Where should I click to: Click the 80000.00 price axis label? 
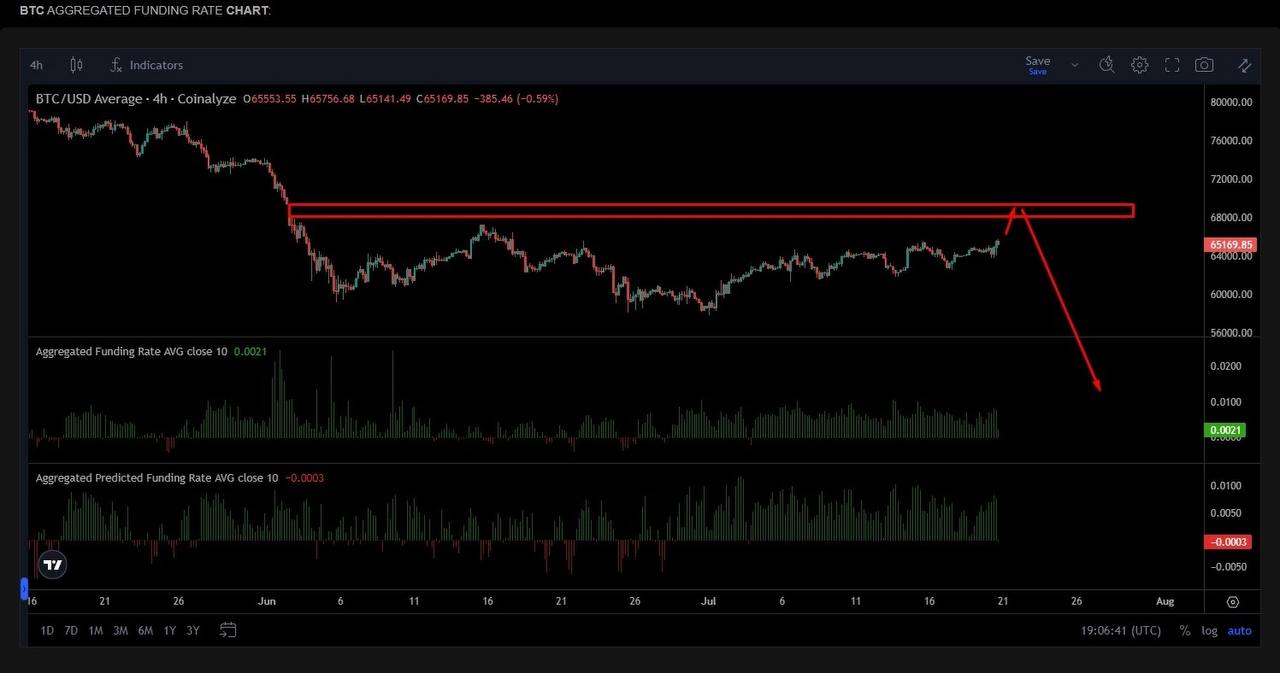1231,102
